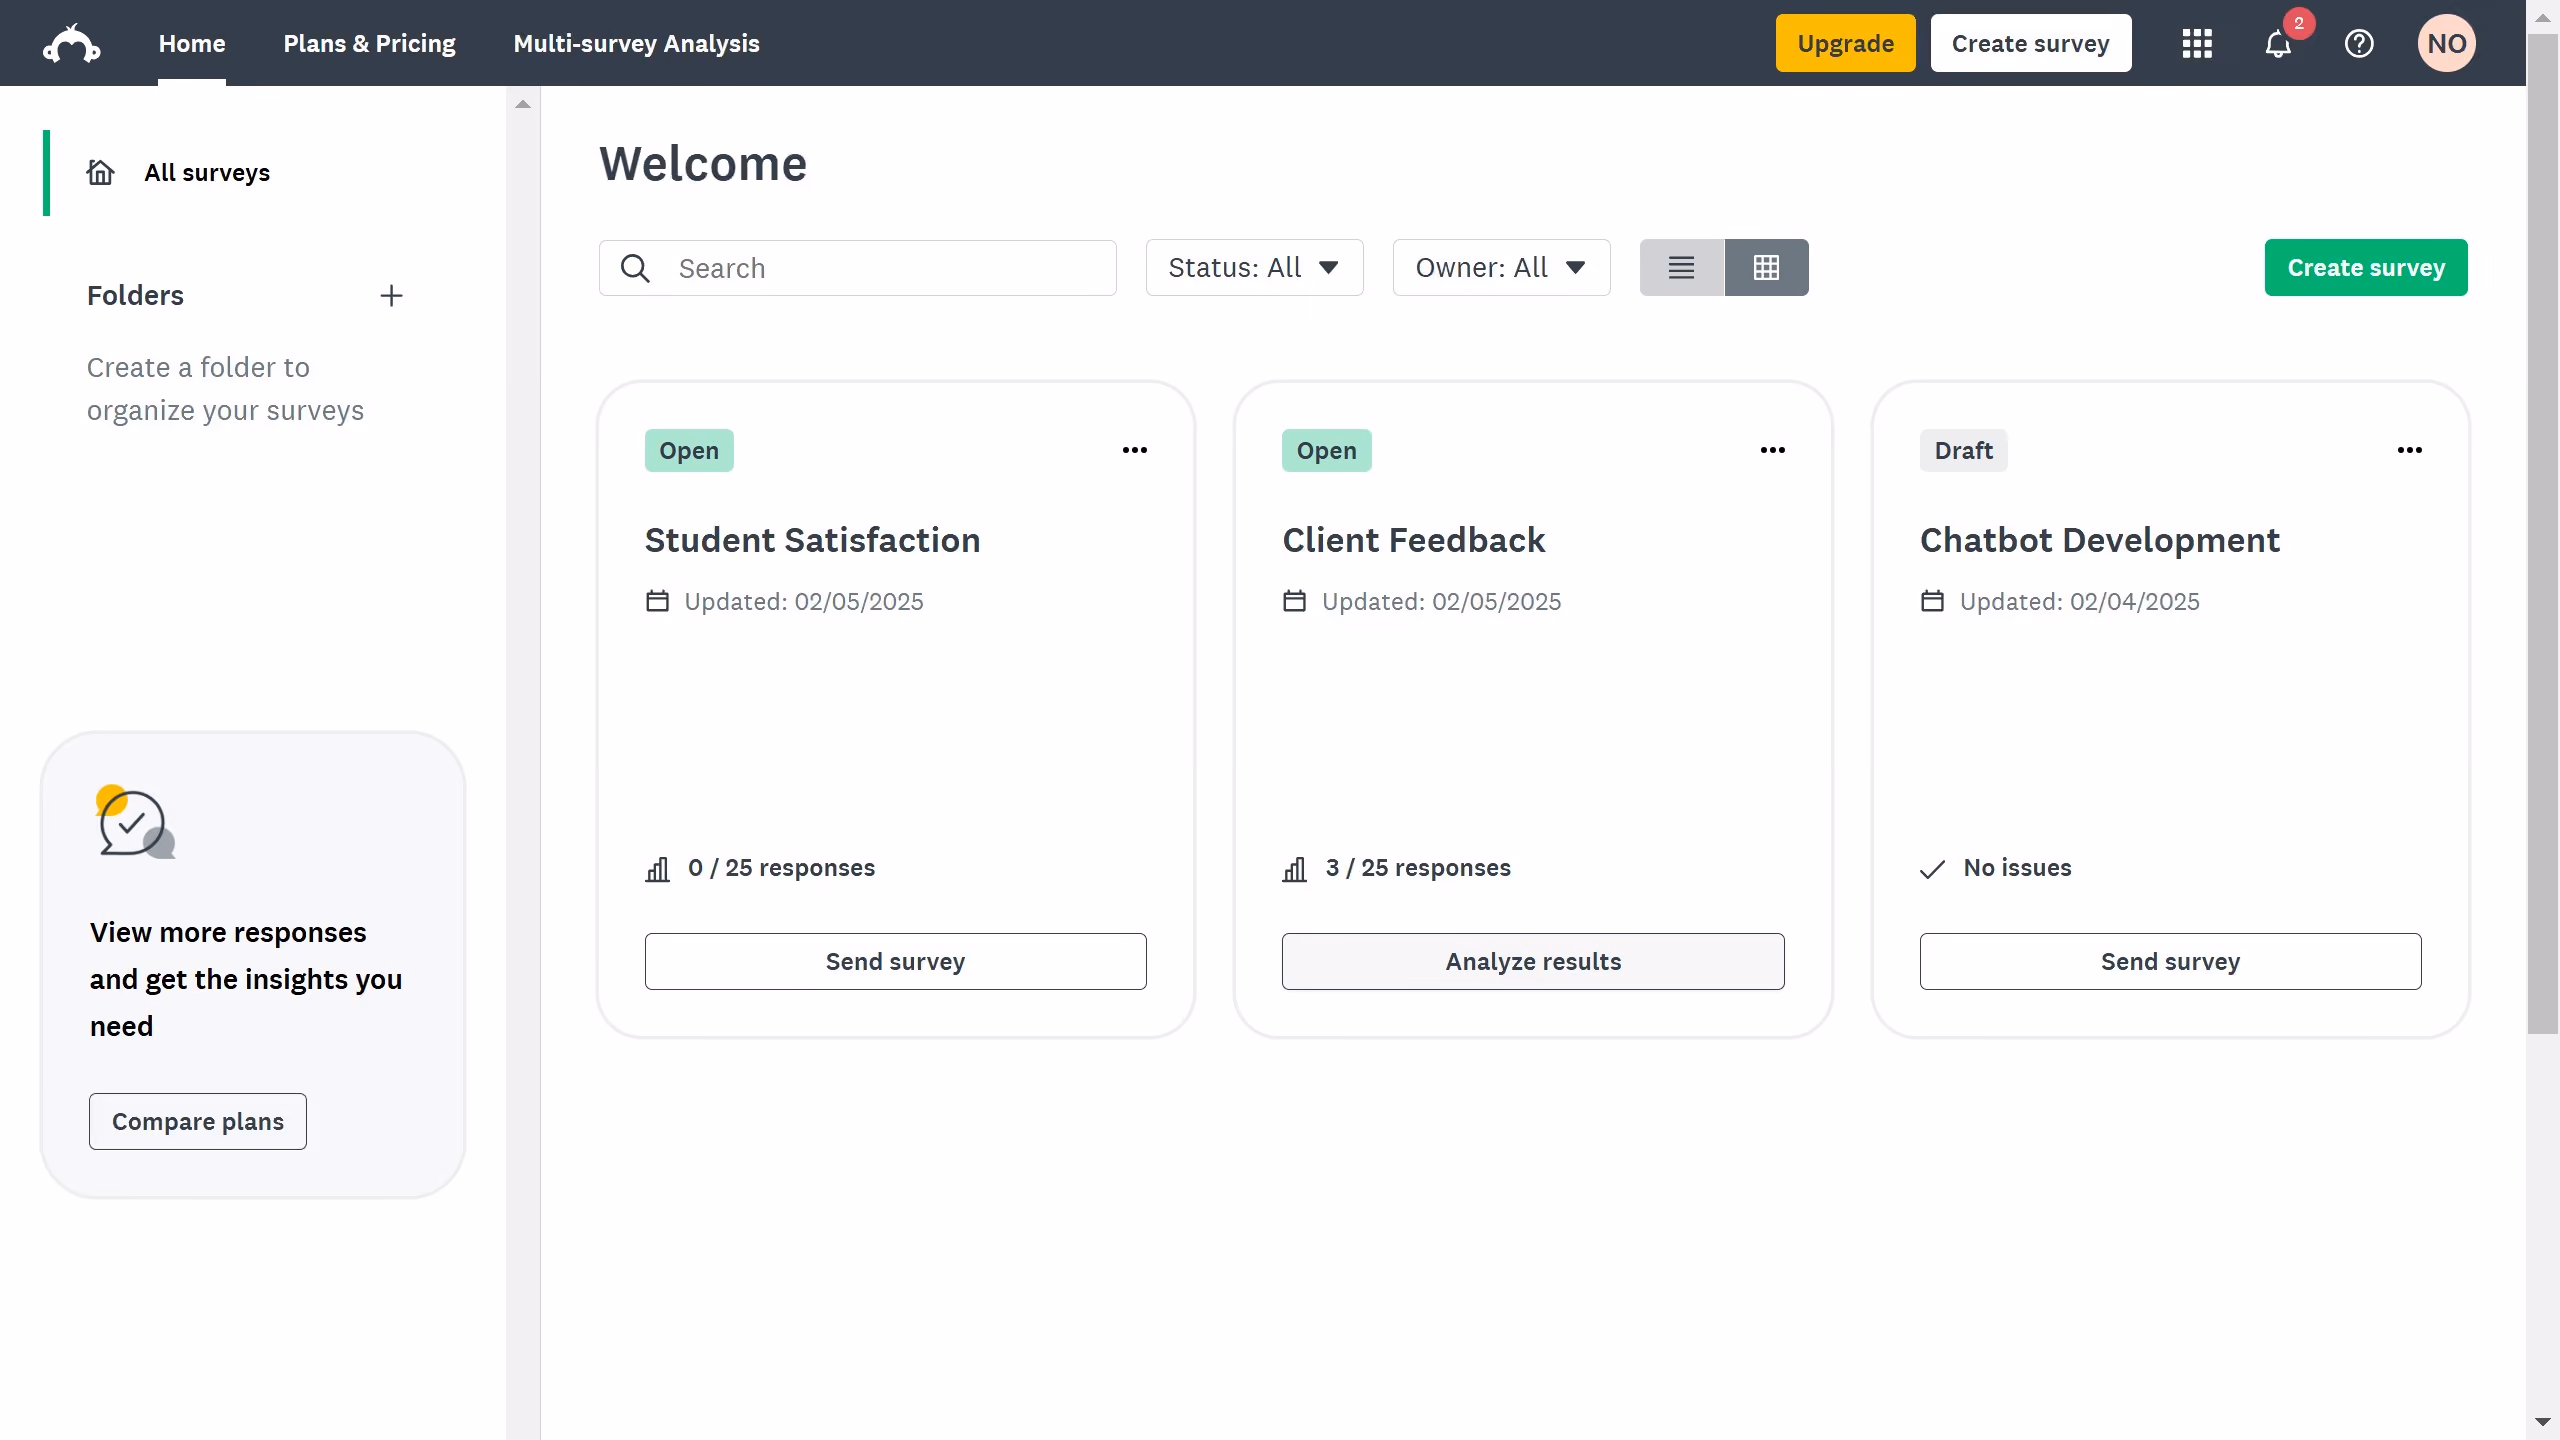Click the 3 / 25 responses text
This screenshot has height=1440, width=2560.
point(1418,868)
